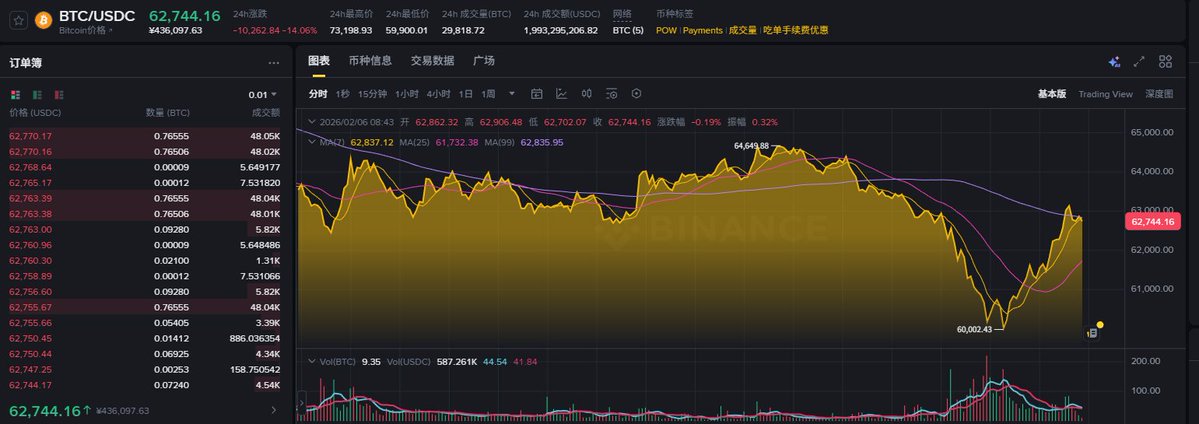The image size is (1199, 424).
Task: Open the order book three-dot options menu
Action: click(274, 64)
